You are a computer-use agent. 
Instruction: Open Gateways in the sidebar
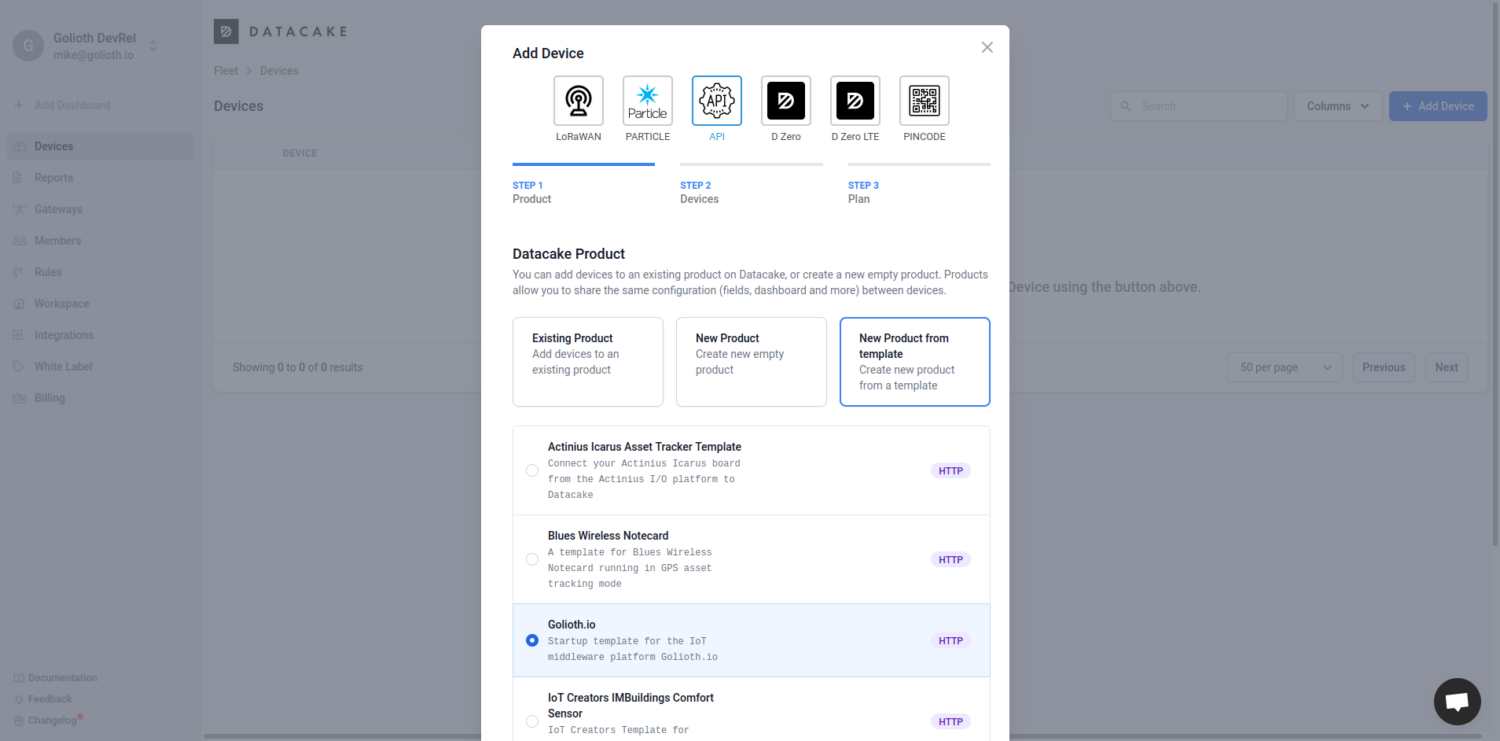pos(58,209)
